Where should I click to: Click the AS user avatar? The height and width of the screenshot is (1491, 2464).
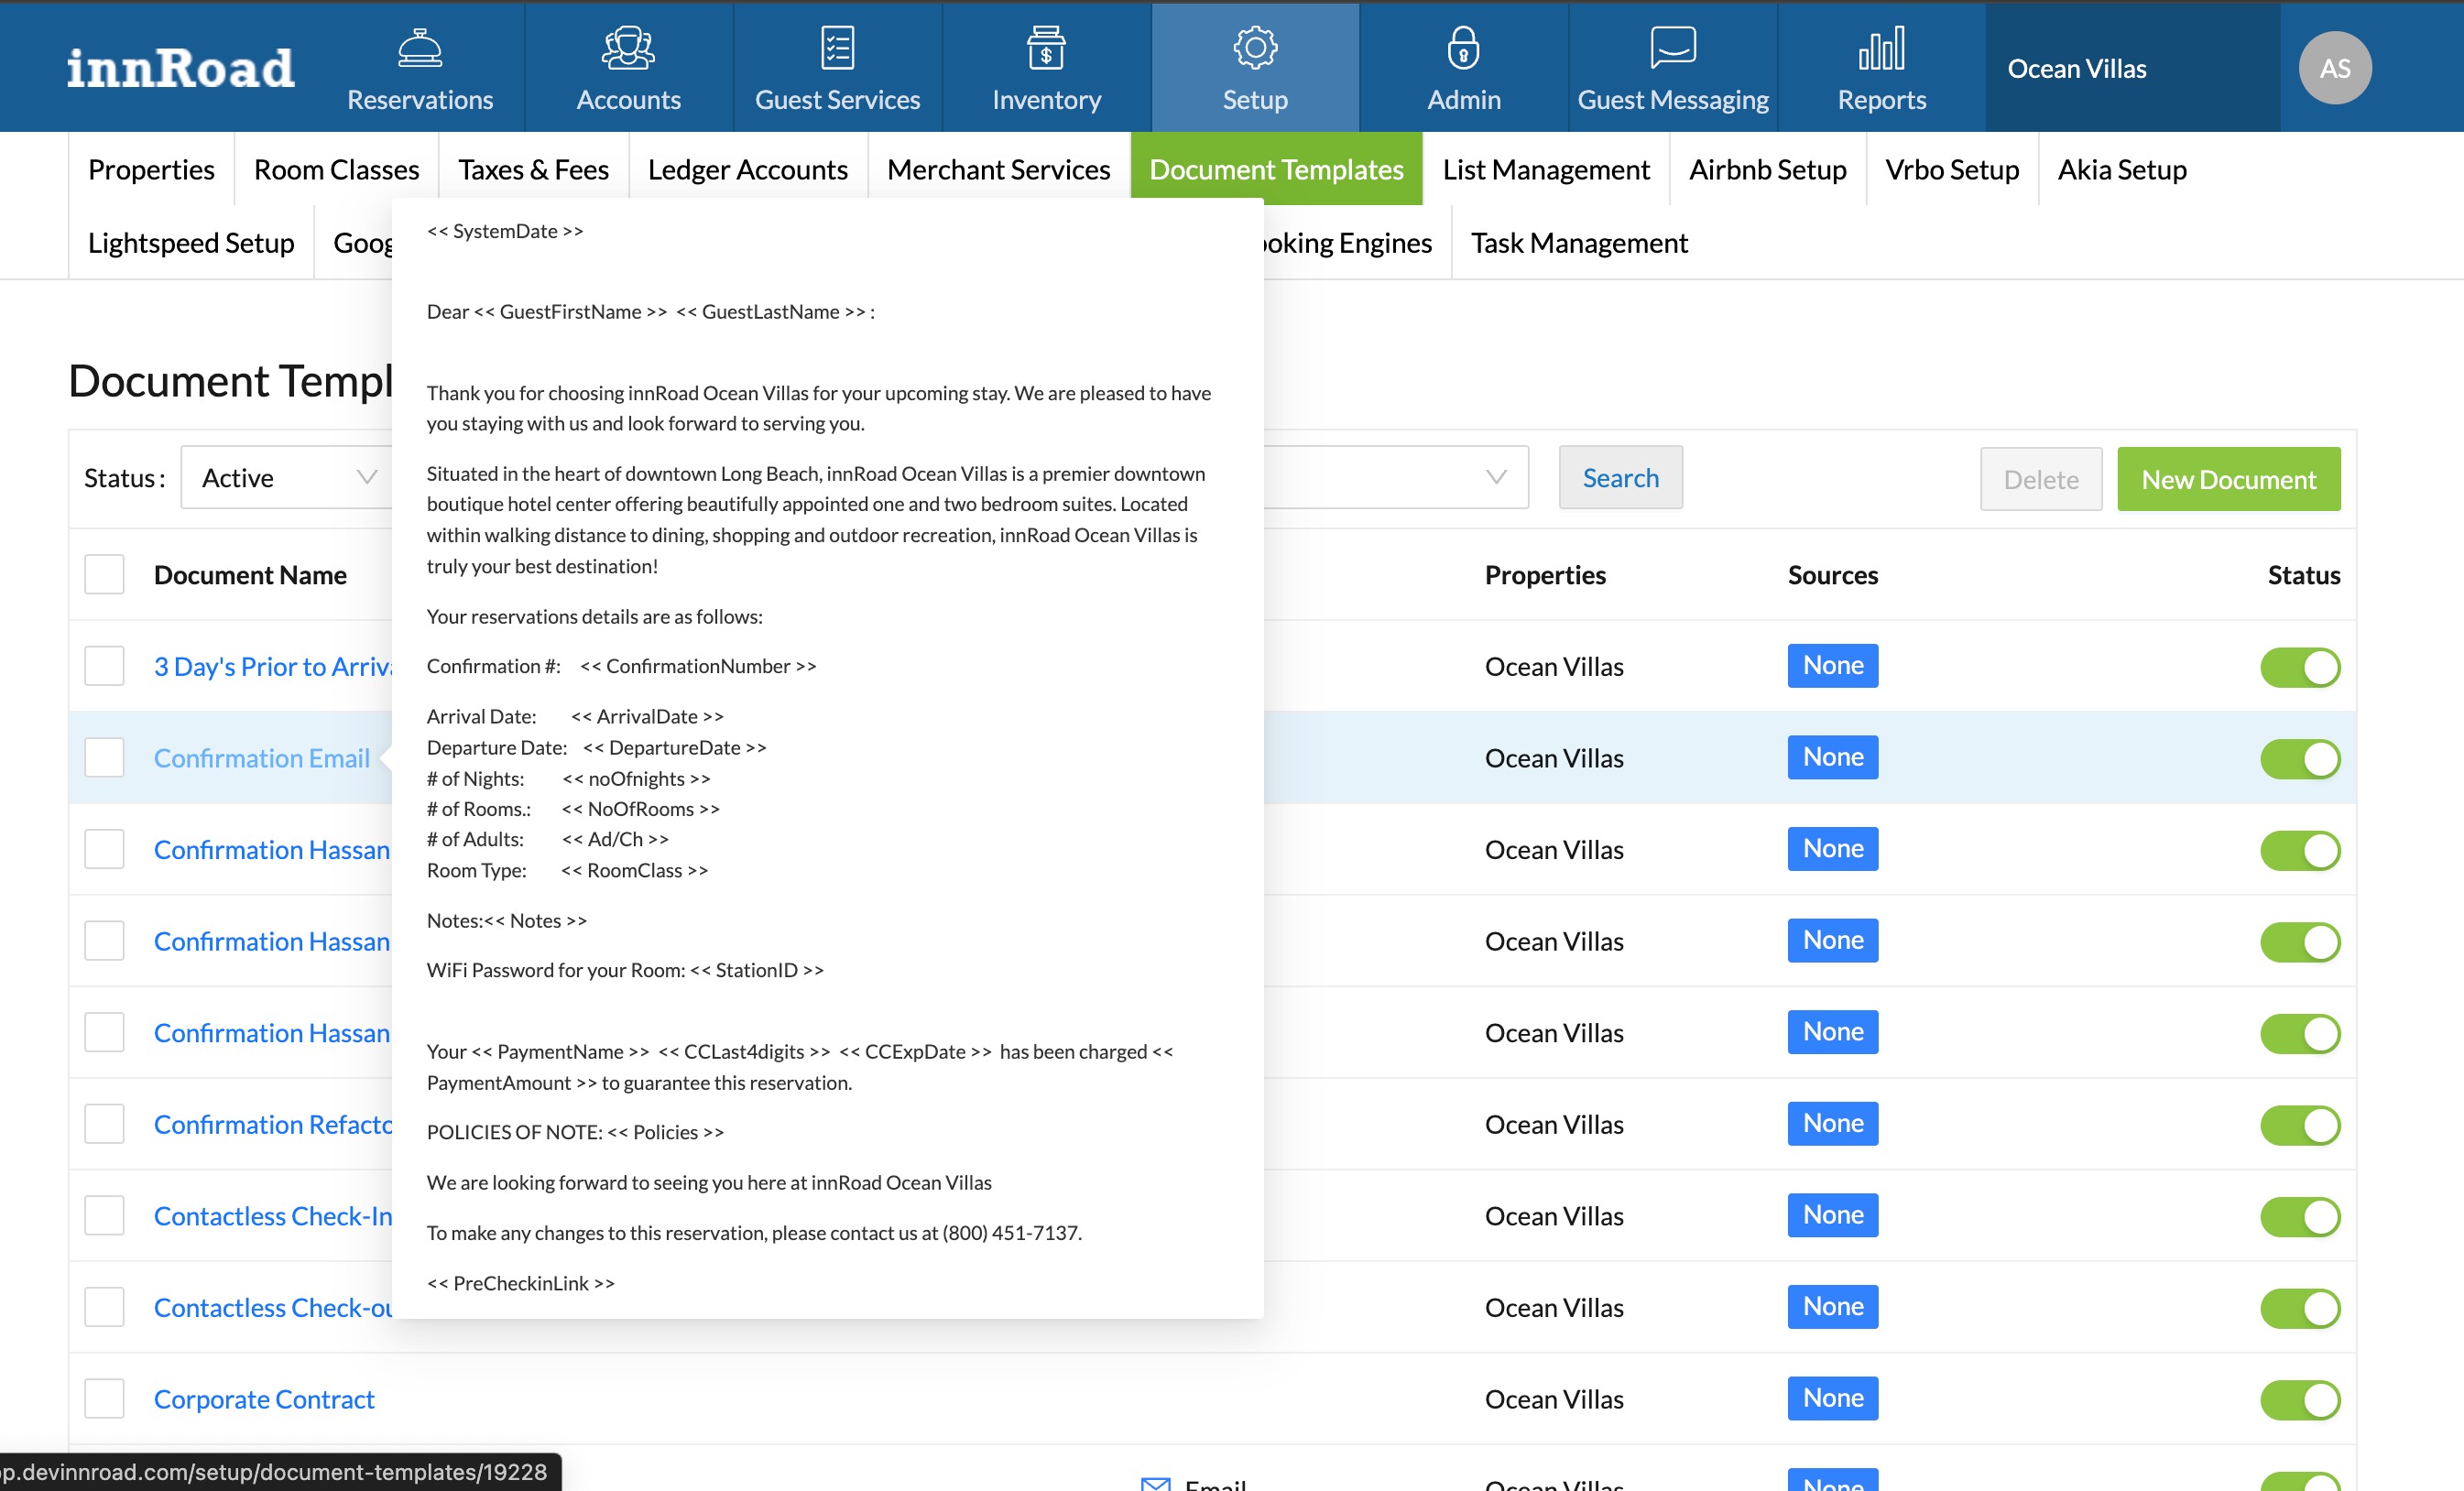pyautogui.click(x=2334, y=68)
